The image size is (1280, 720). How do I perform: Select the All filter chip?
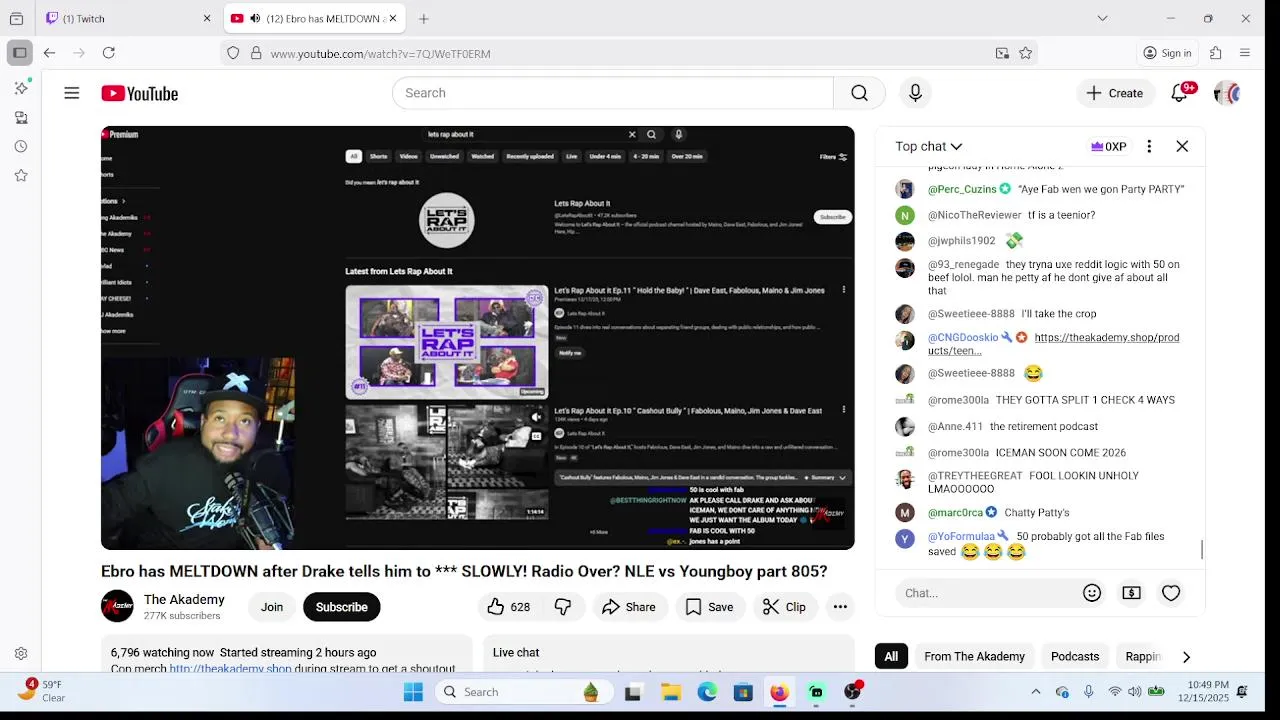pyautogui.click(x=891, y=657)
